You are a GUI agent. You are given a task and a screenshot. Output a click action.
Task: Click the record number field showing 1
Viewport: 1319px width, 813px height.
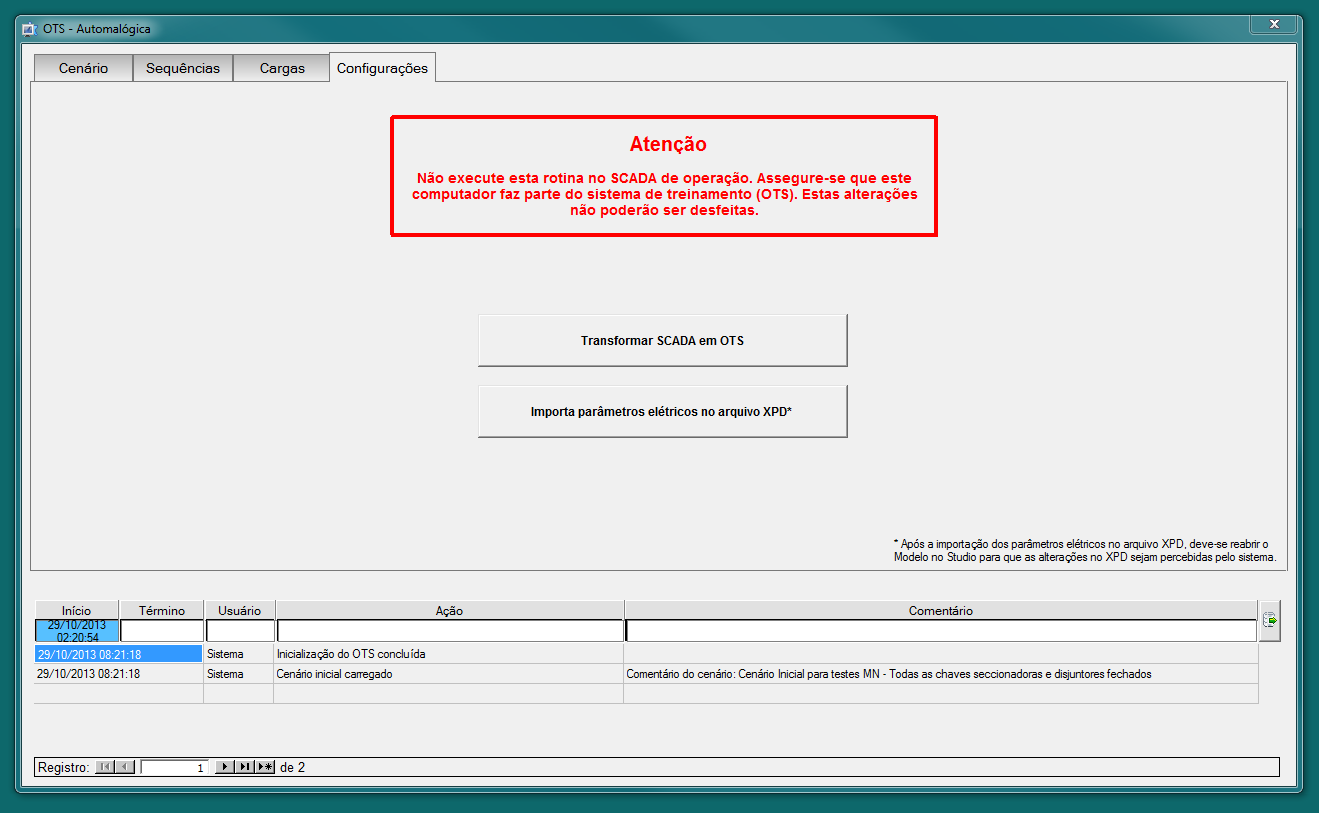pyautogui.click(x=175, y=768)
